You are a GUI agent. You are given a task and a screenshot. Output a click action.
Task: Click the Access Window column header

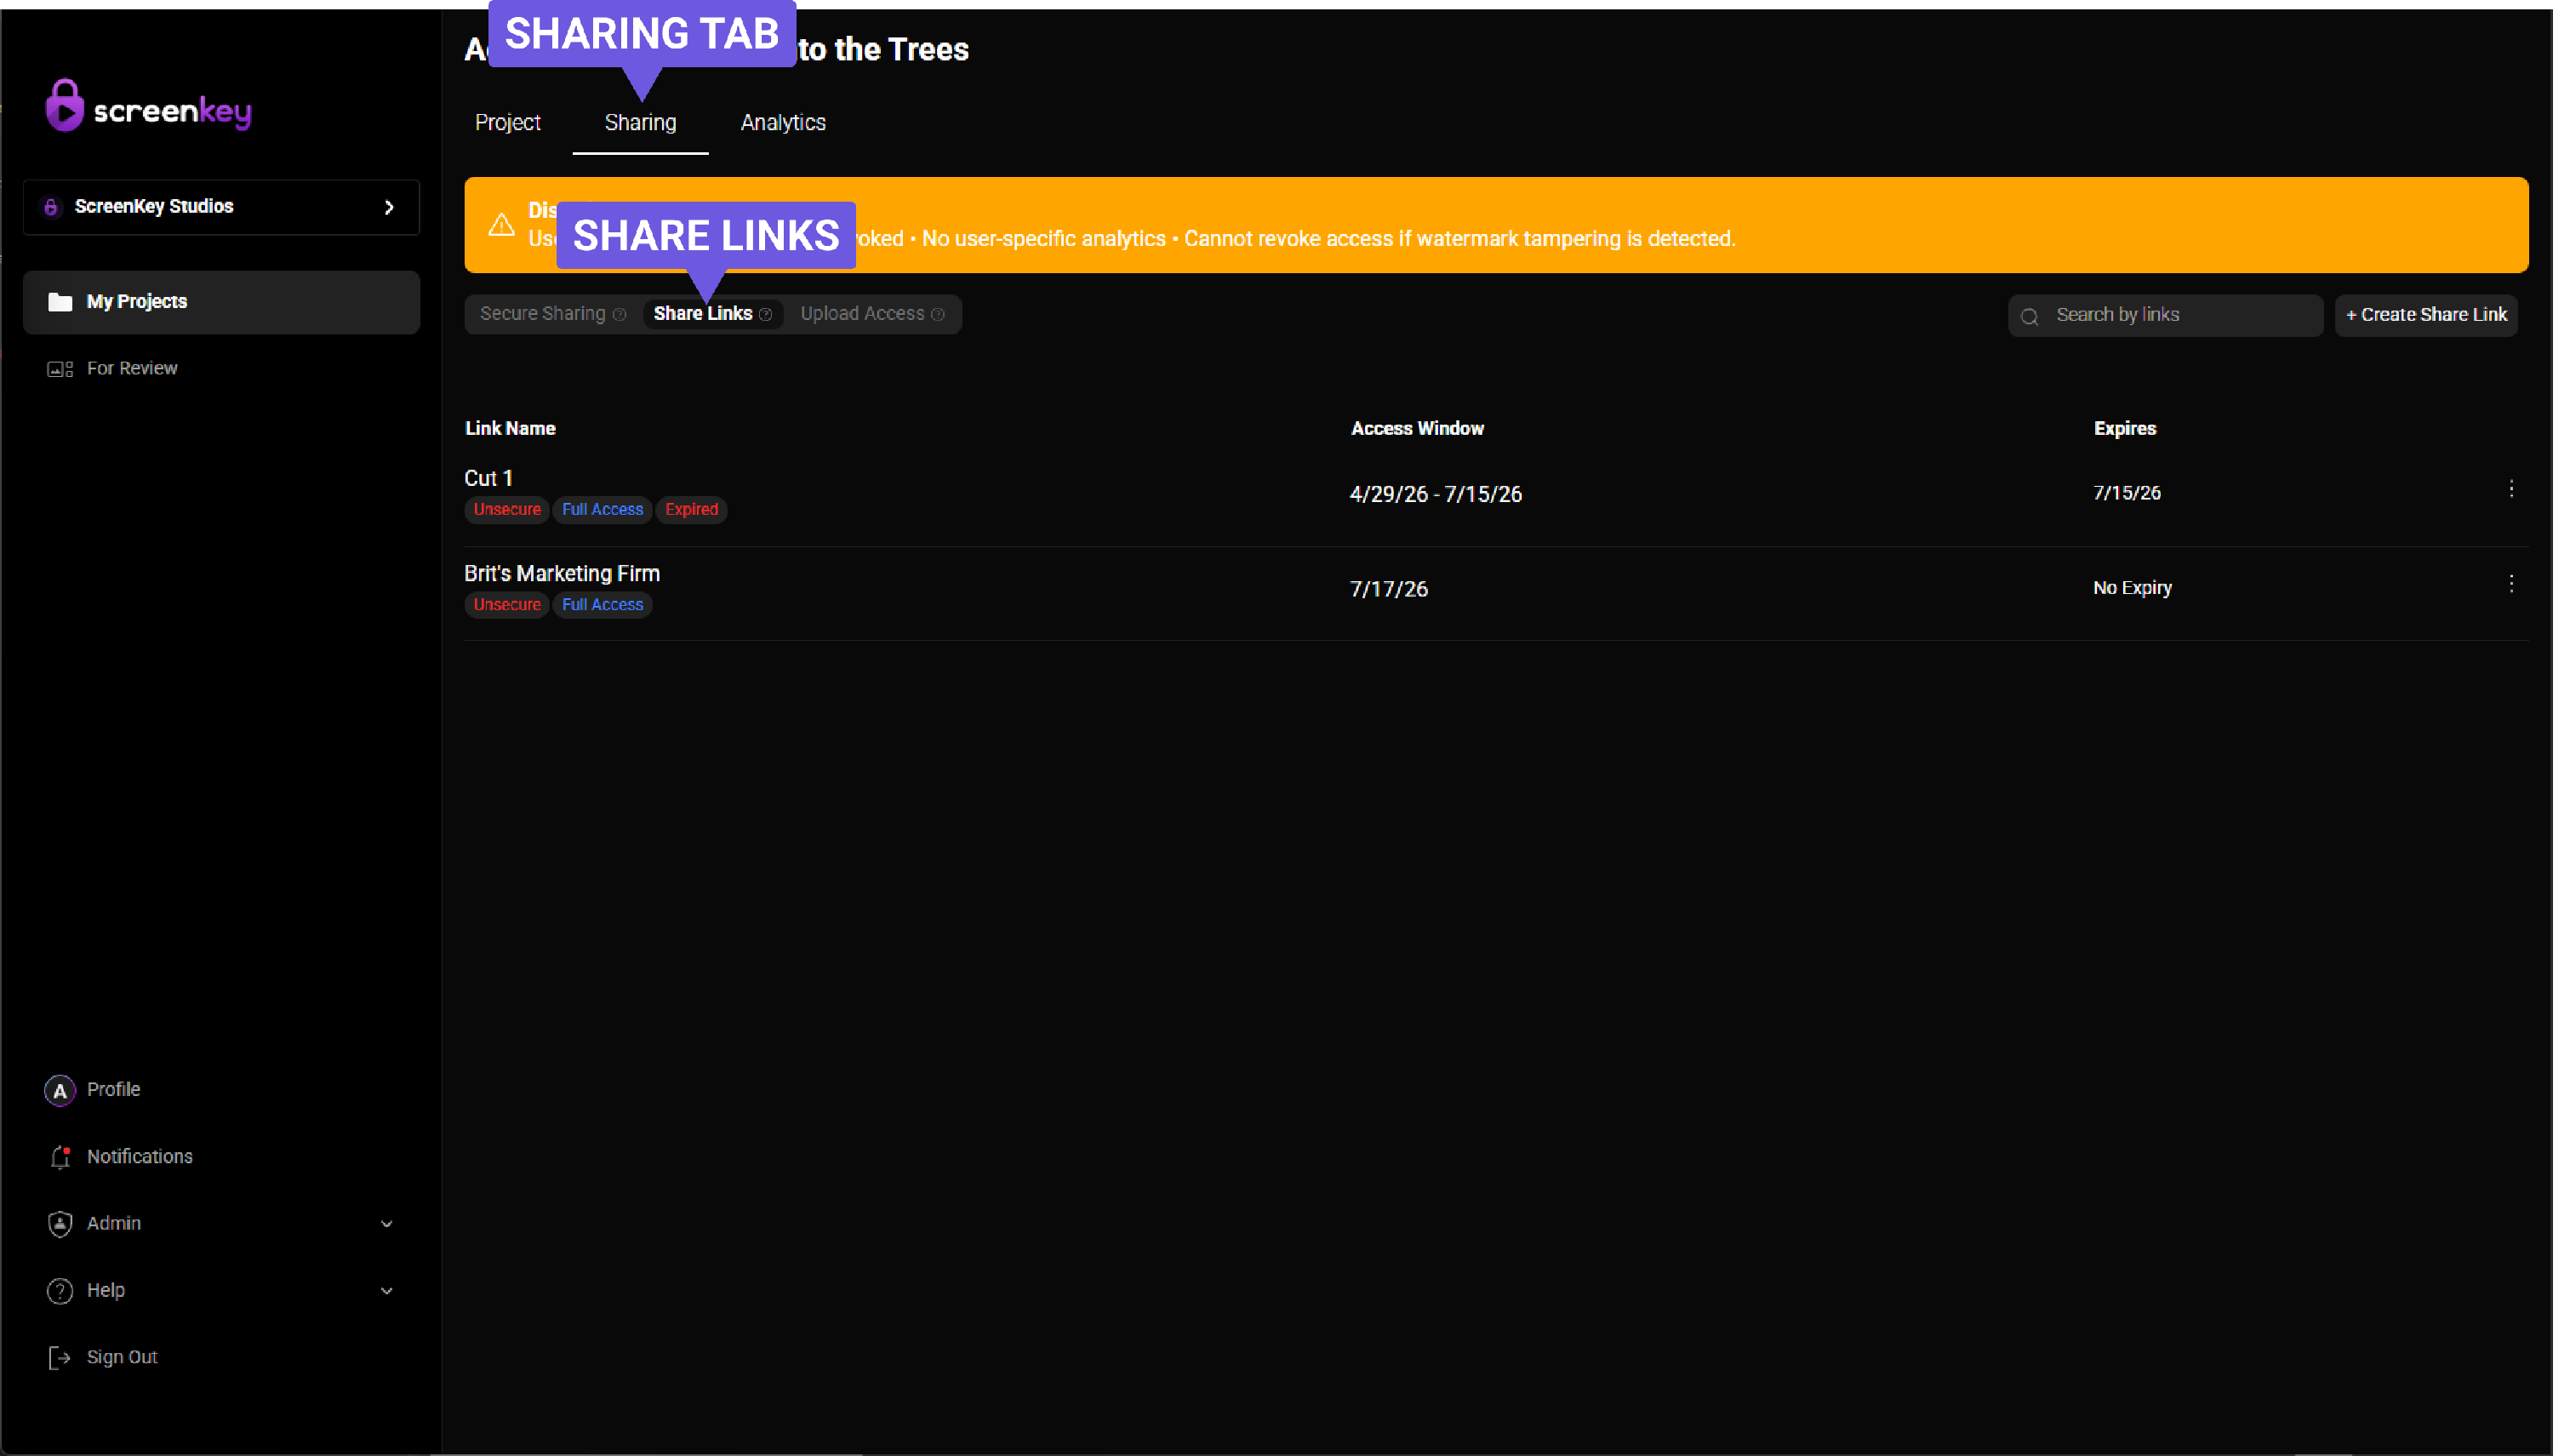(x=1417, y=428)
